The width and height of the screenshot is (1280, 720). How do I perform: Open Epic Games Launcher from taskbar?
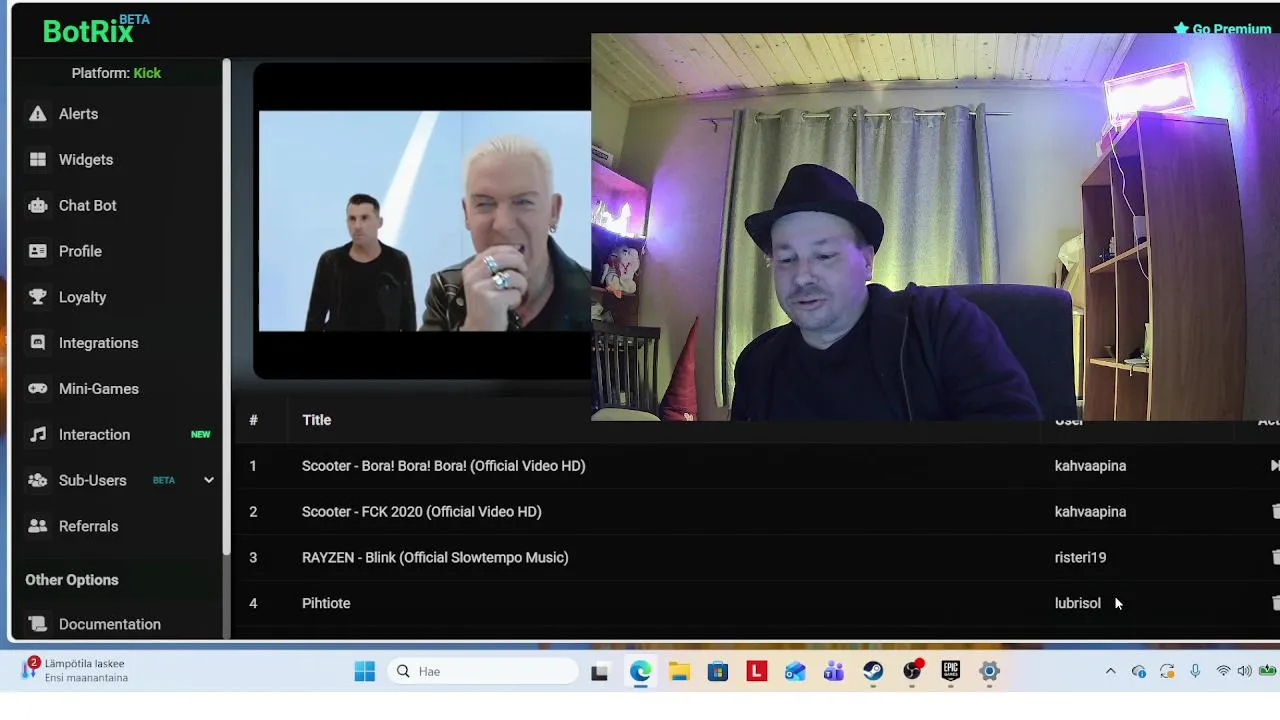950,671
